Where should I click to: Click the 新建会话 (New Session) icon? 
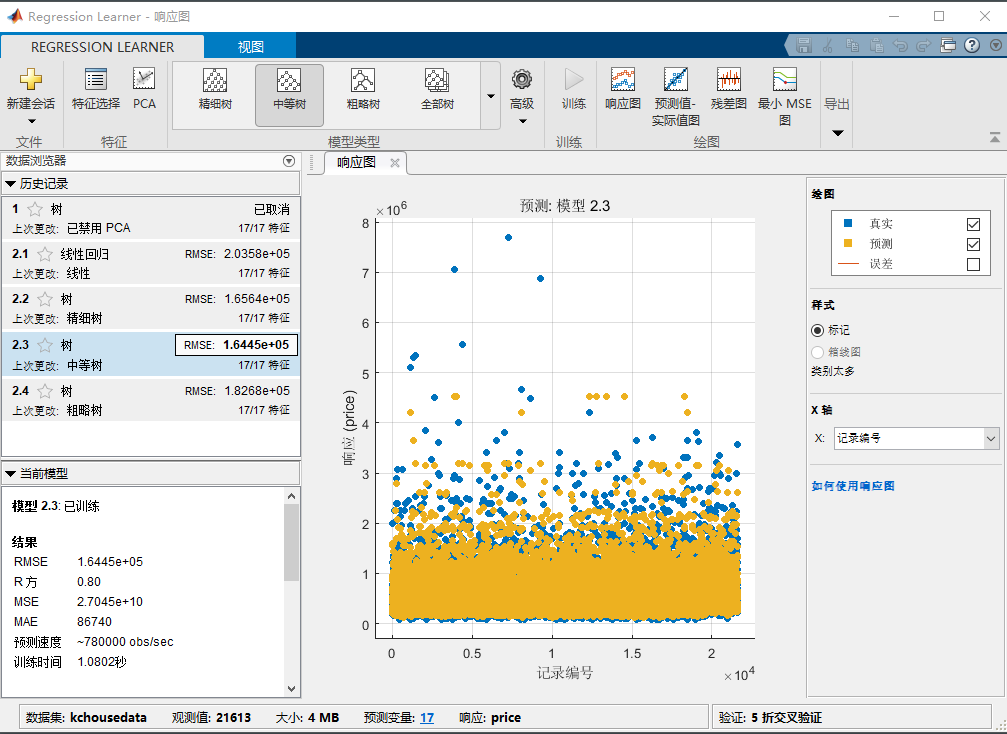30,81
